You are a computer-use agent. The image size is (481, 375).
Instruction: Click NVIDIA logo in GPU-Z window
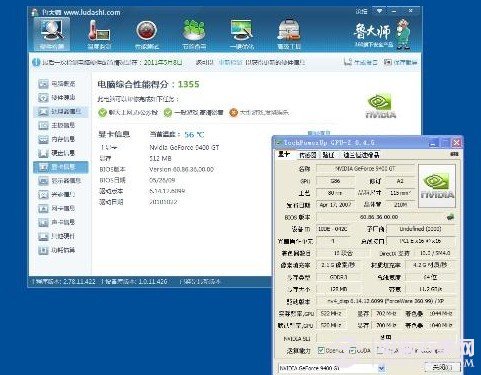[437, 186]
